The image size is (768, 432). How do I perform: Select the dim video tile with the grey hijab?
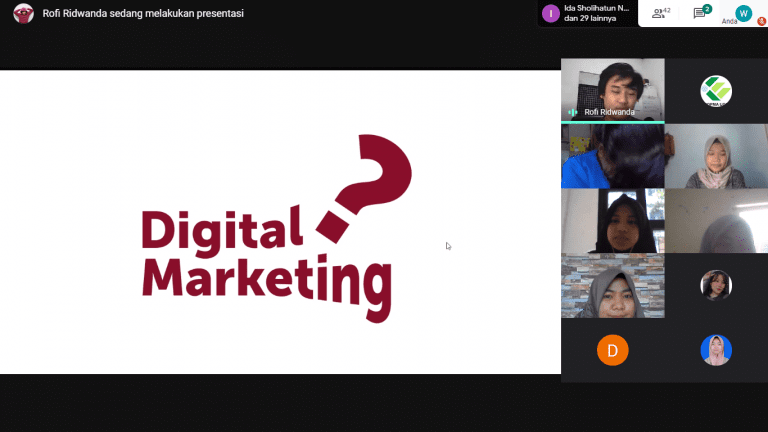click(716, 221)
